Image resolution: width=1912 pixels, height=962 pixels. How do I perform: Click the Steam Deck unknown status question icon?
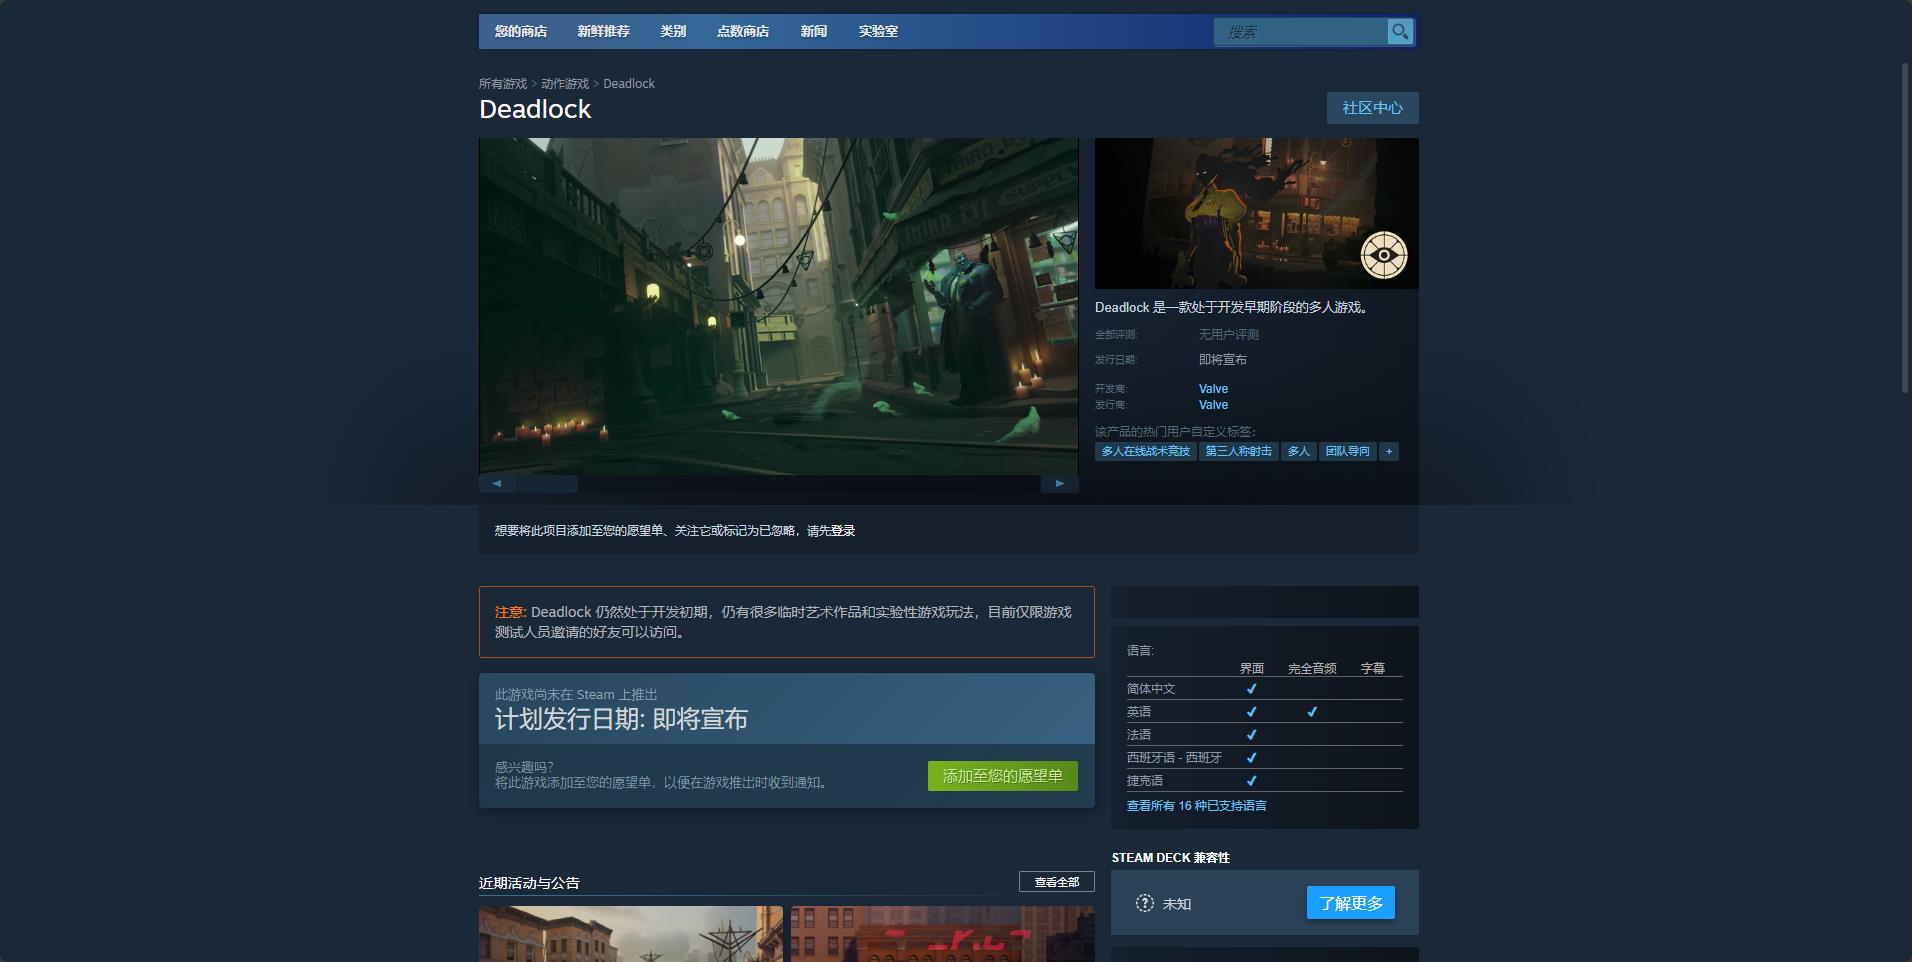pyautogui.click(x=1145, y=903)
